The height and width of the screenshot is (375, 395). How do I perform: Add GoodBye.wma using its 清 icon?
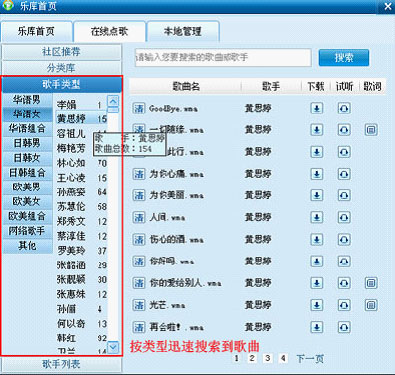(x=139, y=108)
